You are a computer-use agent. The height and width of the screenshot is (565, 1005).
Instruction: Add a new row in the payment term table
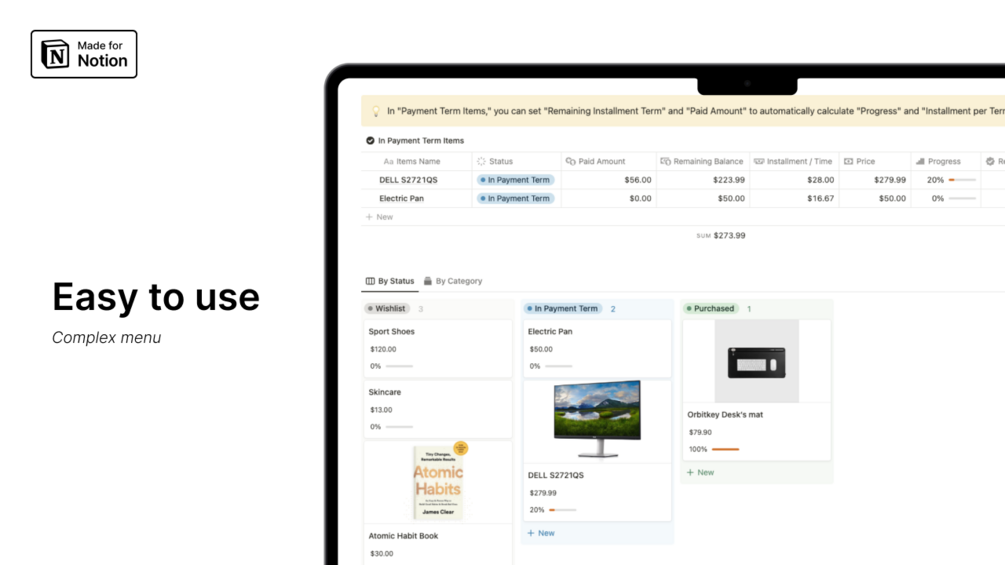pos(379,217)
